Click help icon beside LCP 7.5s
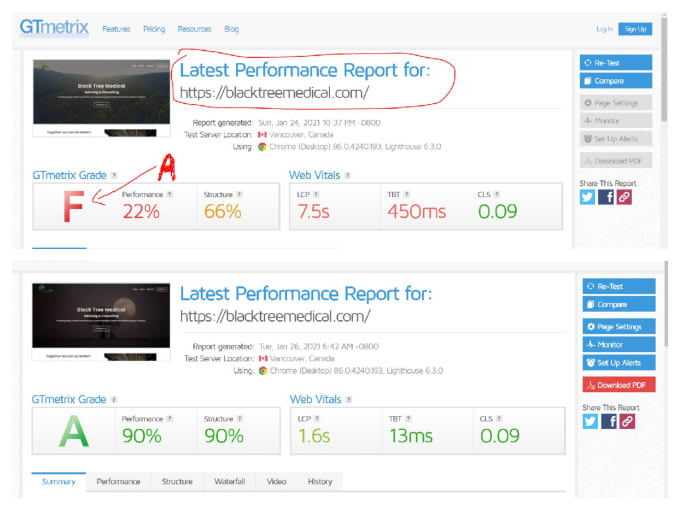This screenshot has width=680, height=510. [316, 194]
